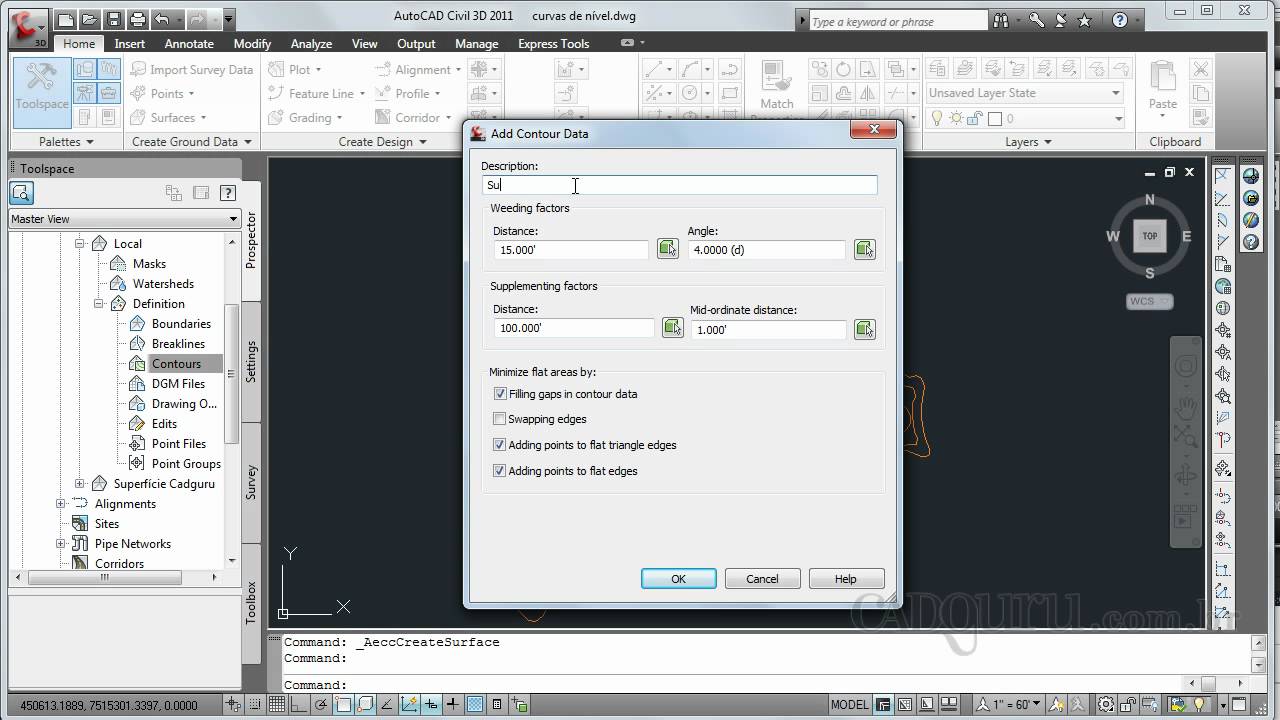Click the Toolspace help question icon
This screenshot has height=720, width=1280.
(x=228, y=193)
